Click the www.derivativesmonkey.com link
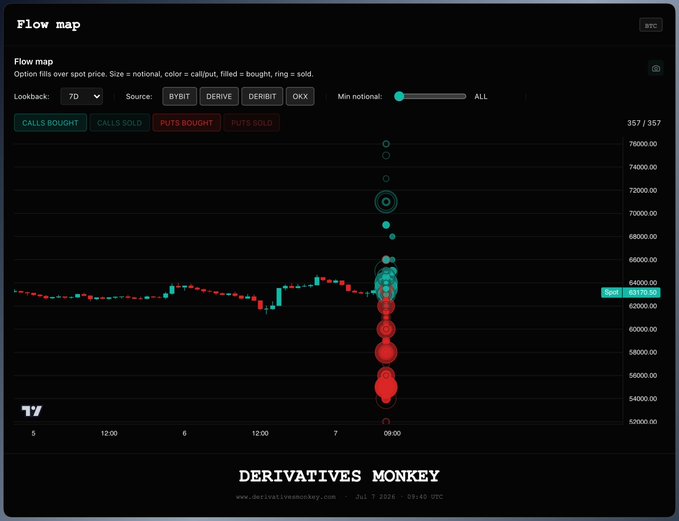The height and width of the screenshot is (521, 679). coord(286,497)
